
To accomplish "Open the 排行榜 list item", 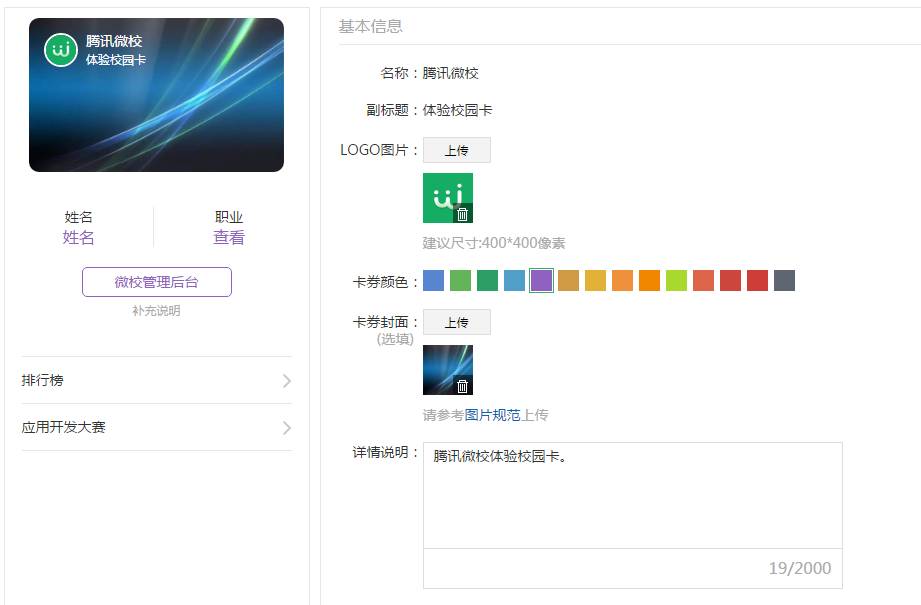I will pyautogui.click(x=156, y=380).
